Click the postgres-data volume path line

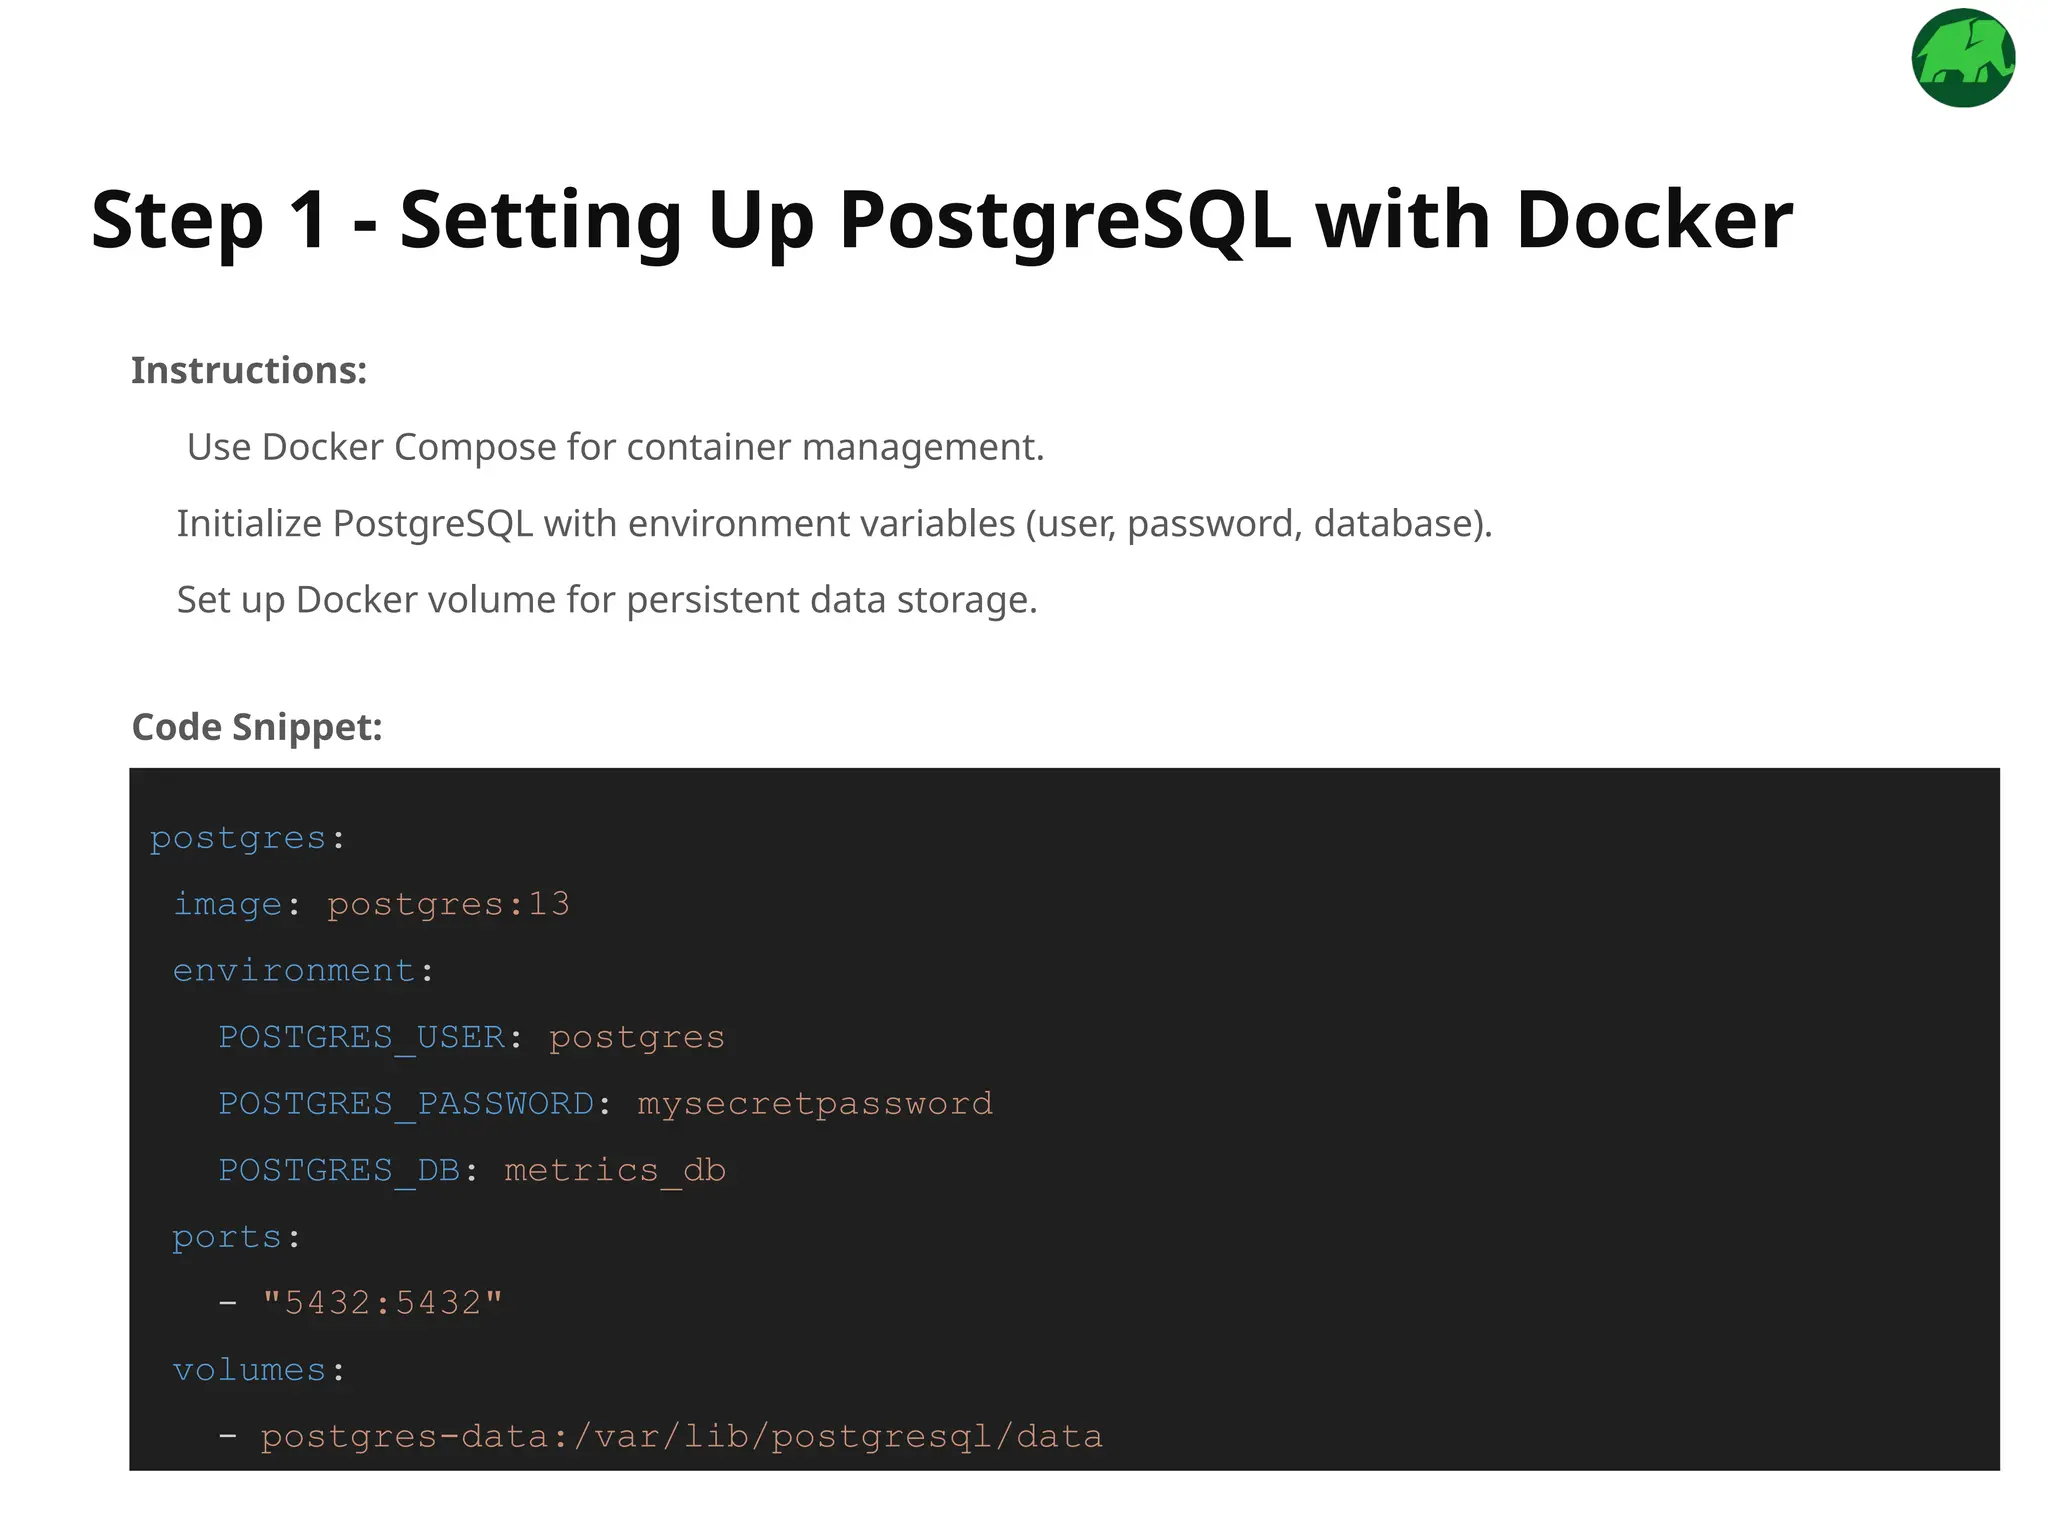680,1437
